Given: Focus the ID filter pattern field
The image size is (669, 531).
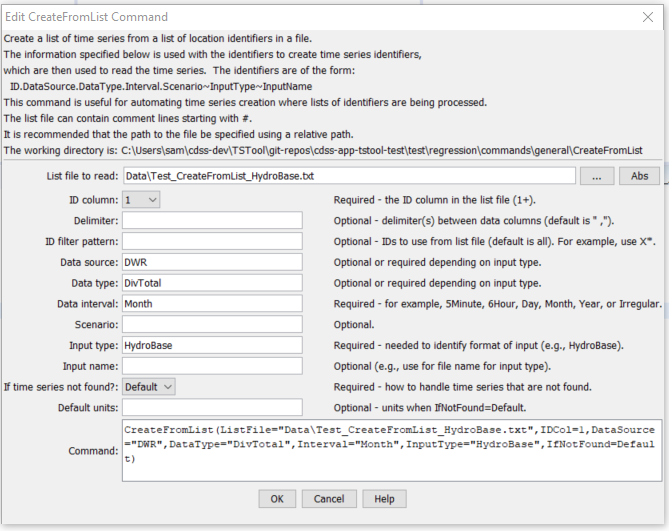Looking at the screenshot, I should click(x=212, y=241).
